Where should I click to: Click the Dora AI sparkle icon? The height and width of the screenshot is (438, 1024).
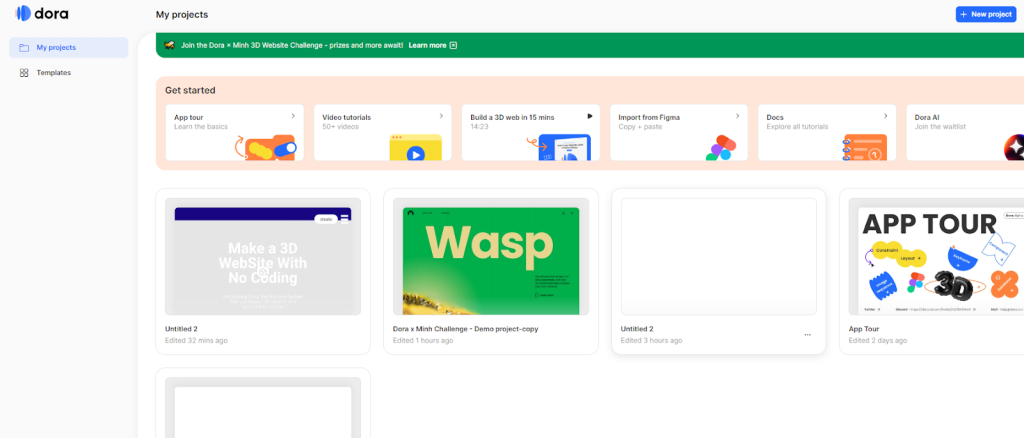[x=1014, y=148]
